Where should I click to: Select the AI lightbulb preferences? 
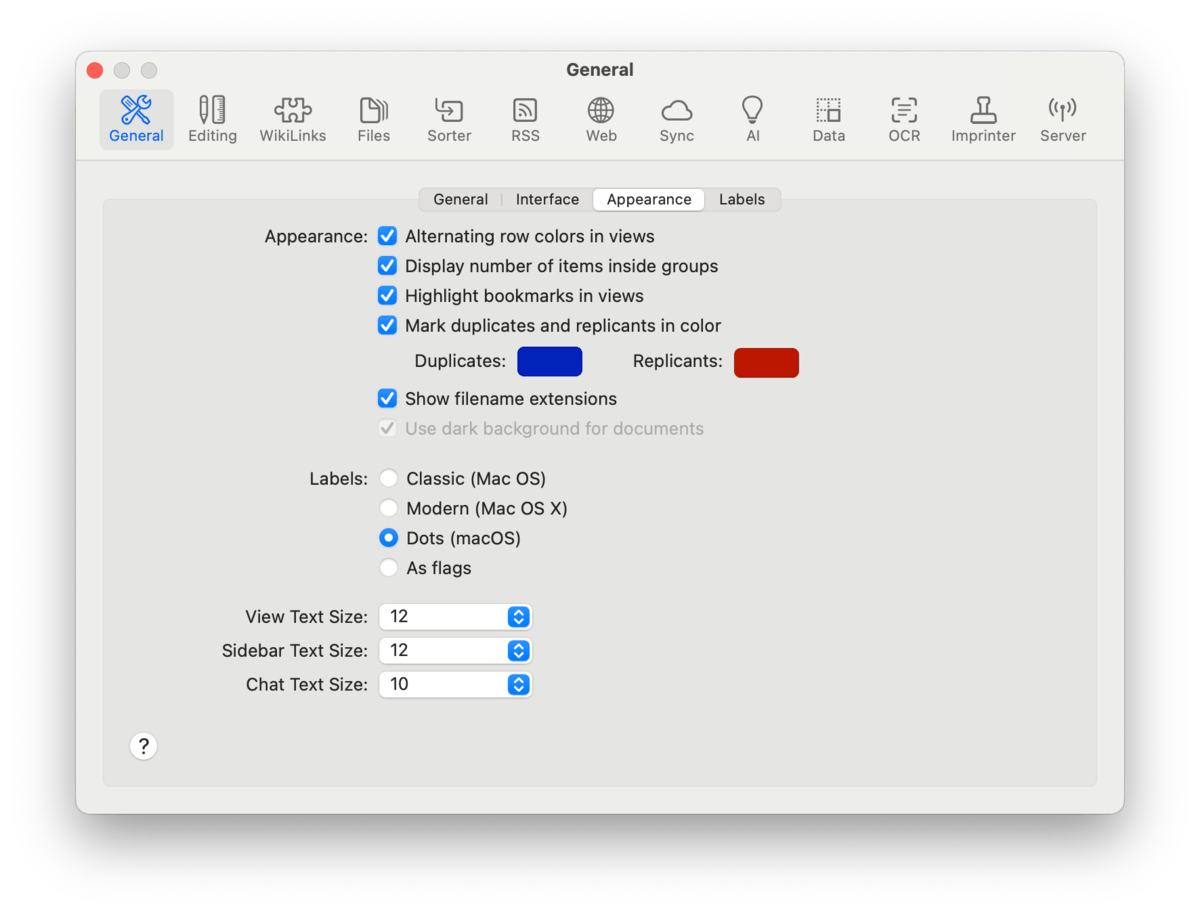click(x=752, y=120)
